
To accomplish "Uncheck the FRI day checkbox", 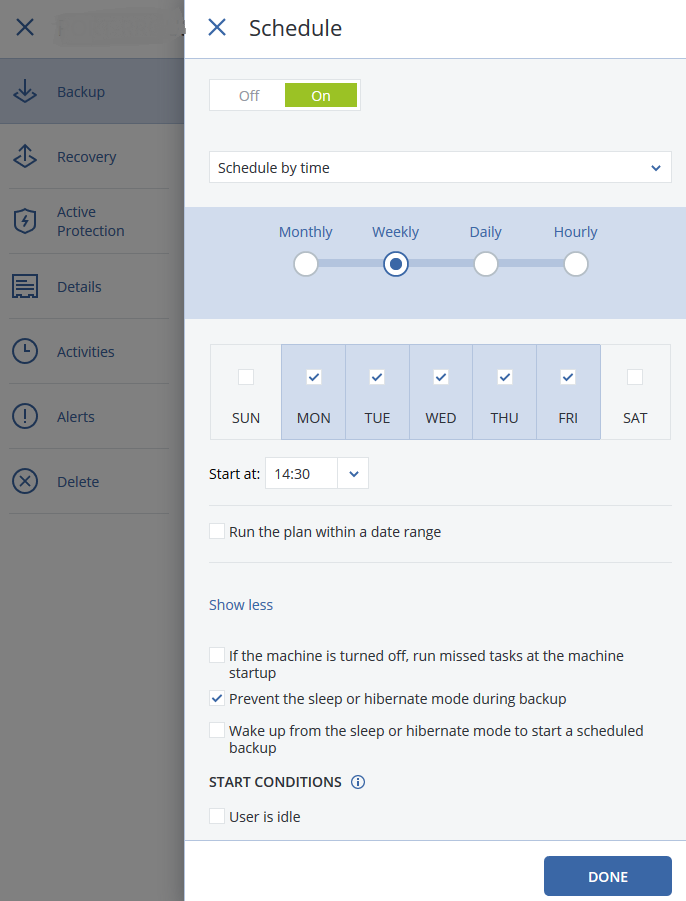I will click(x=568, y=377).
